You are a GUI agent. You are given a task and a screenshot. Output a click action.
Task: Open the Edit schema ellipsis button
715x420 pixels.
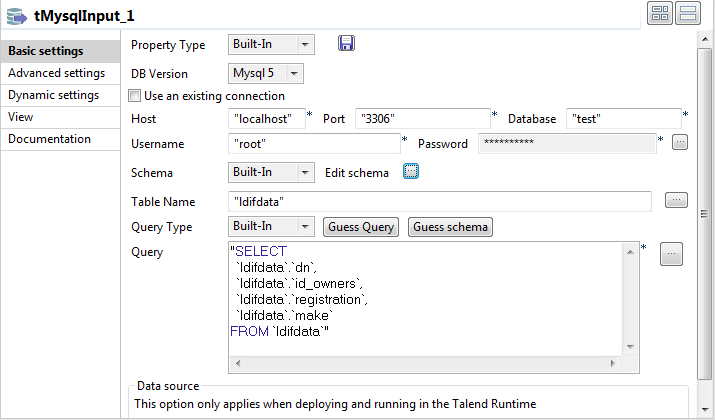[410, 172]
